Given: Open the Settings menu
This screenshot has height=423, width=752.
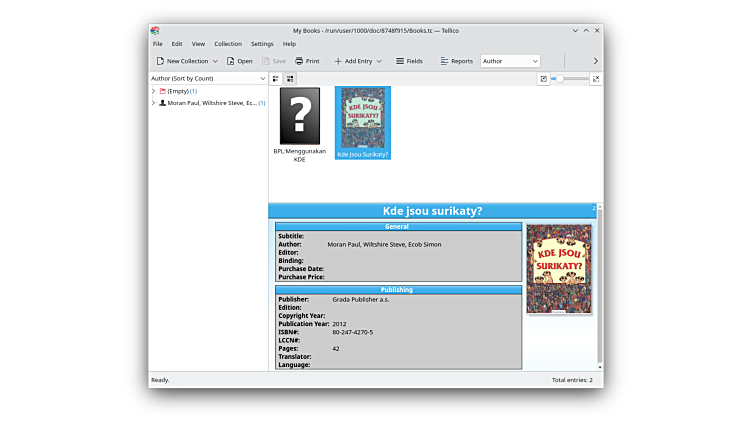Looking at the screenshot, I should pos(262,44).
